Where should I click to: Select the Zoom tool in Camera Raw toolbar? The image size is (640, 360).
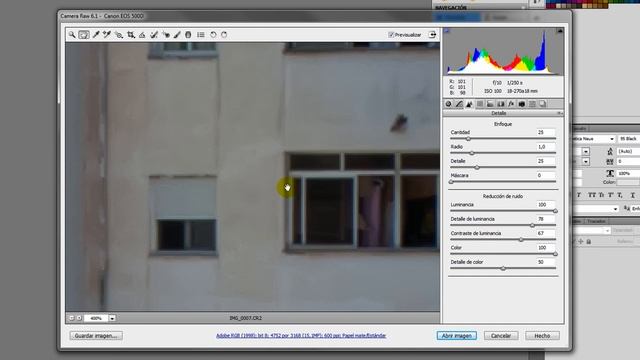click(72, 35)
